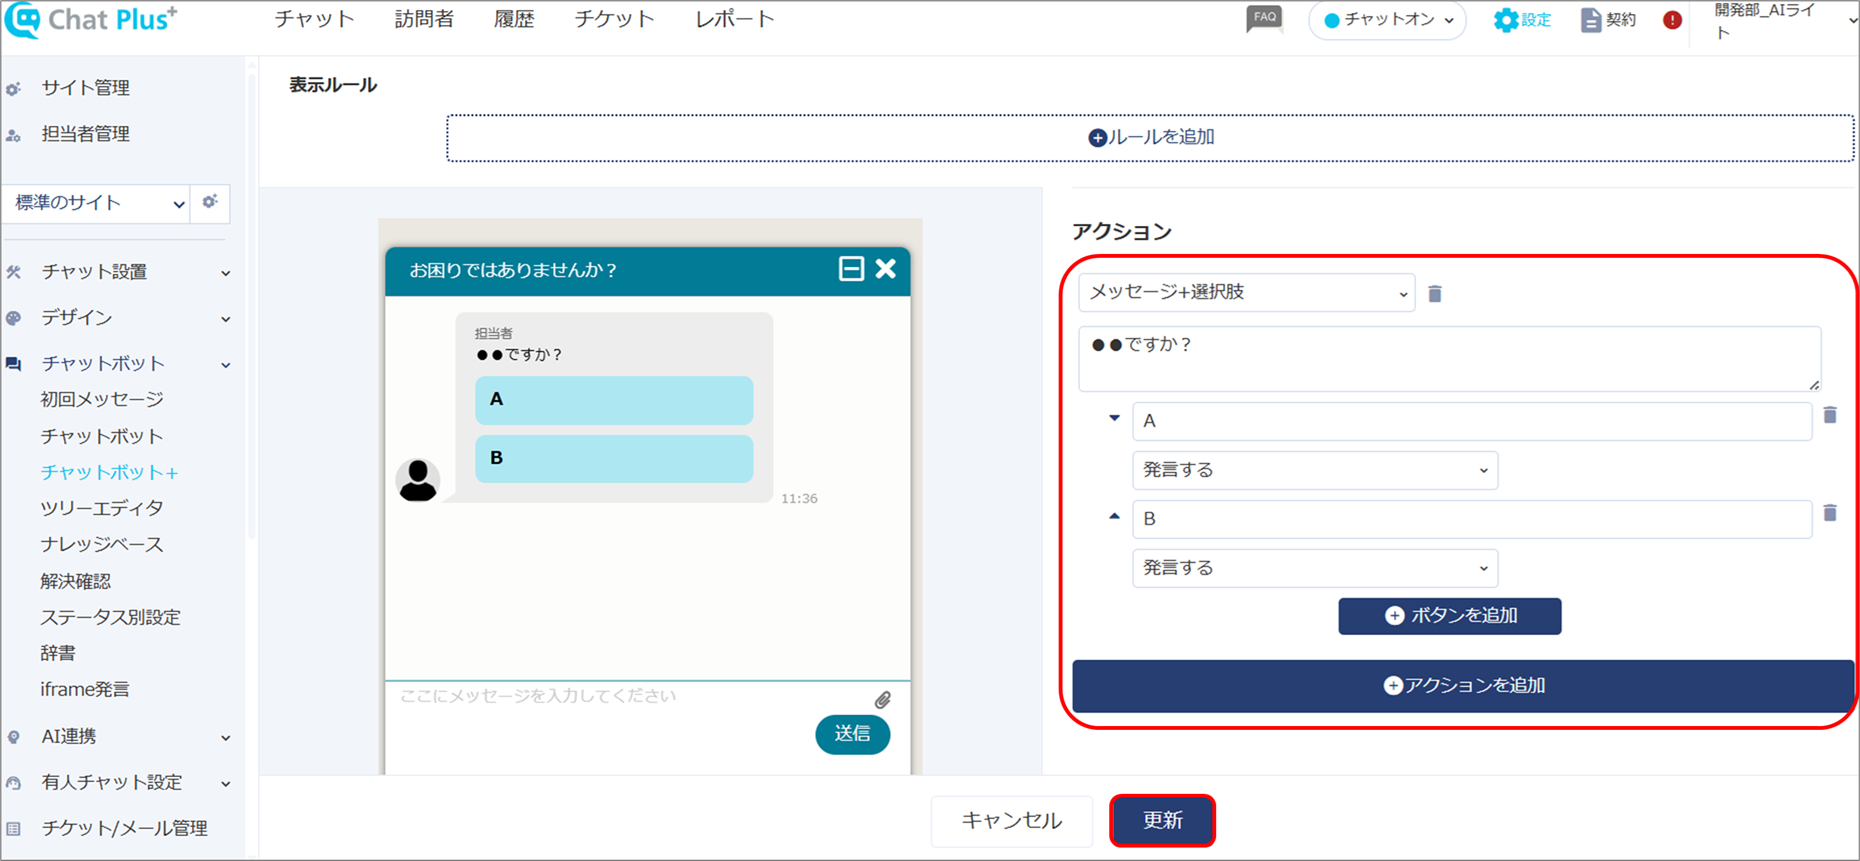Image resolution: width=1860 pixels, height=861 pixels.
Task: Click the アクションを追加 button
Action: pos(1464,686)
